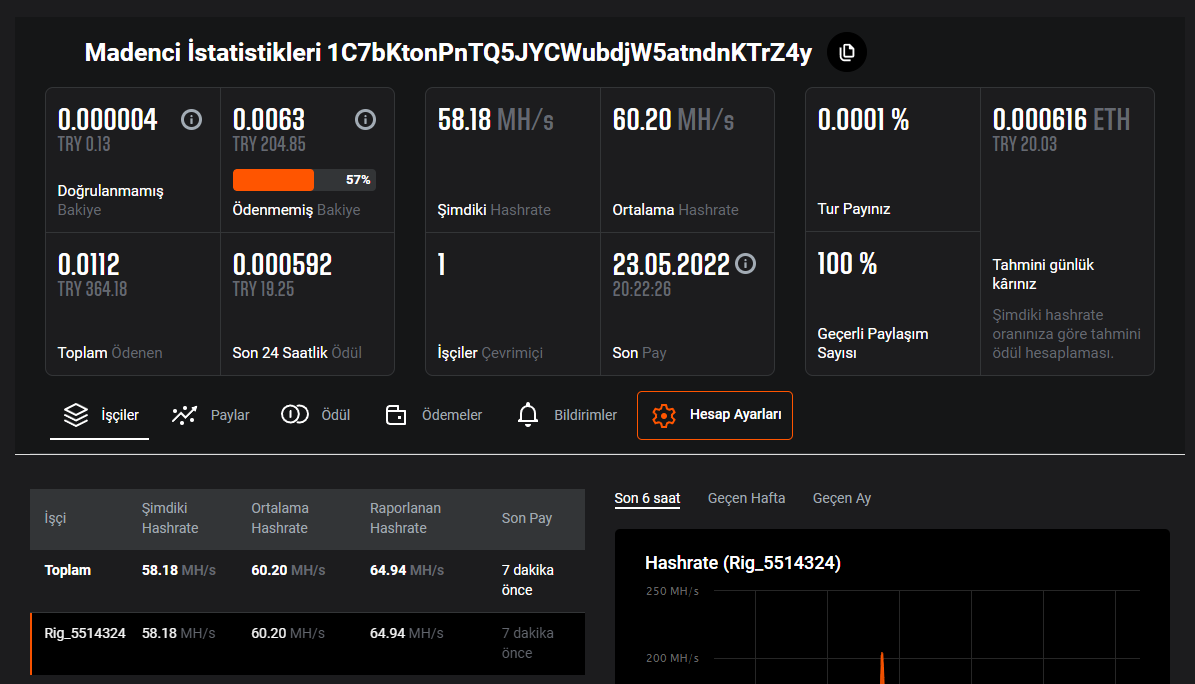The image size is (1195, 684).
Task: Click the Paylar chart icon
Action: click(184, 415)
